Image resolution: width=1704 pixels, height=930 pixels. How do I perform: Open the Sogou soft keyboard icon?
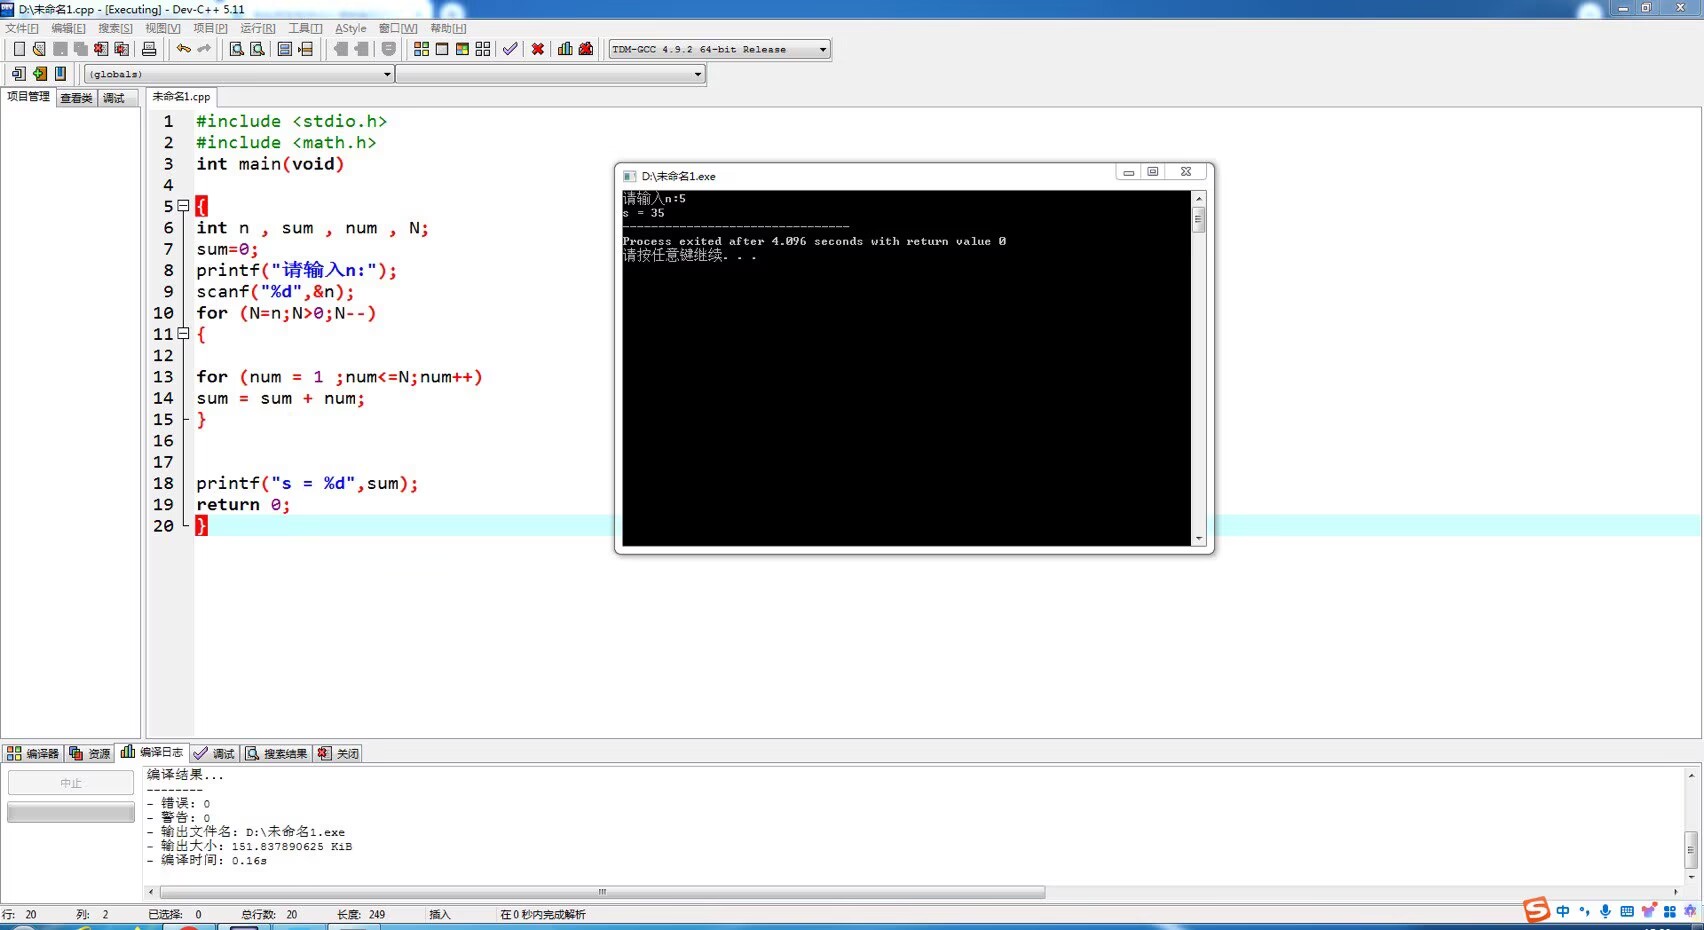pyautogui.click(x=1627, y=911)
